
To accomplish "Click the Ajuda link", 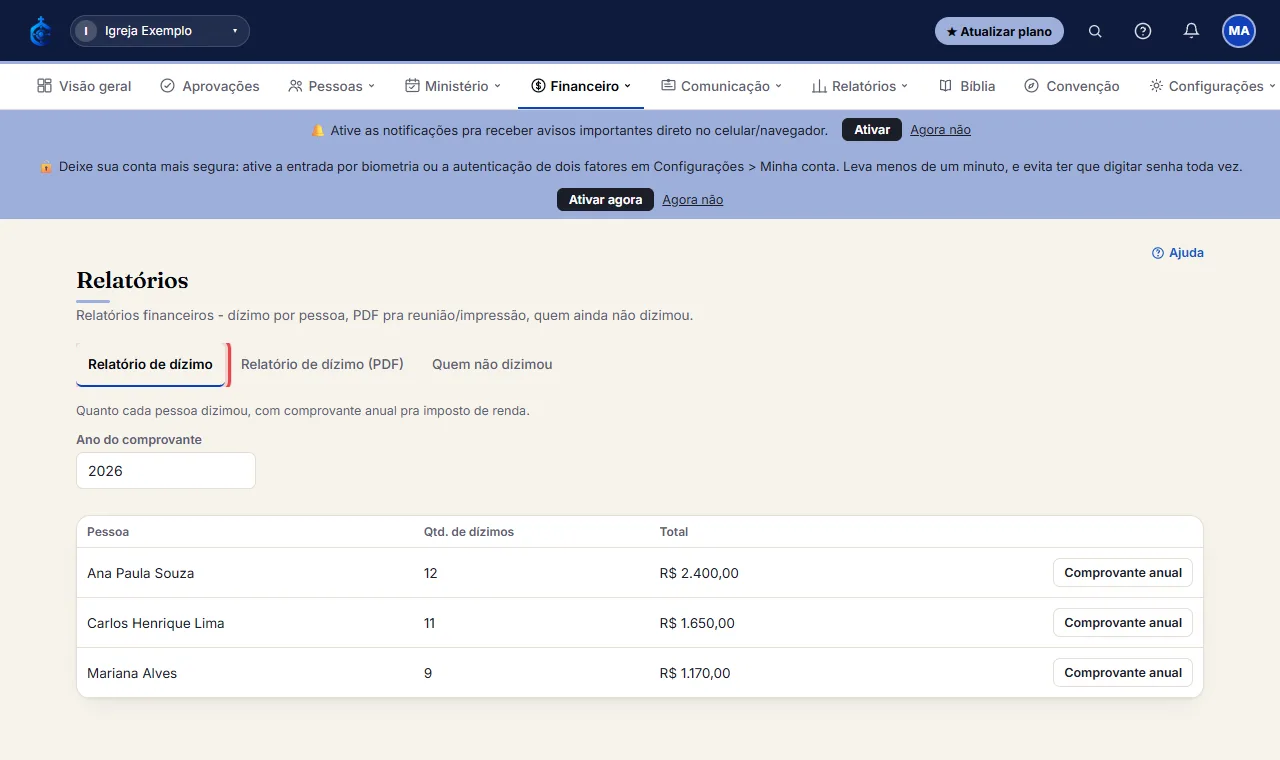I will click(1178, 253).
